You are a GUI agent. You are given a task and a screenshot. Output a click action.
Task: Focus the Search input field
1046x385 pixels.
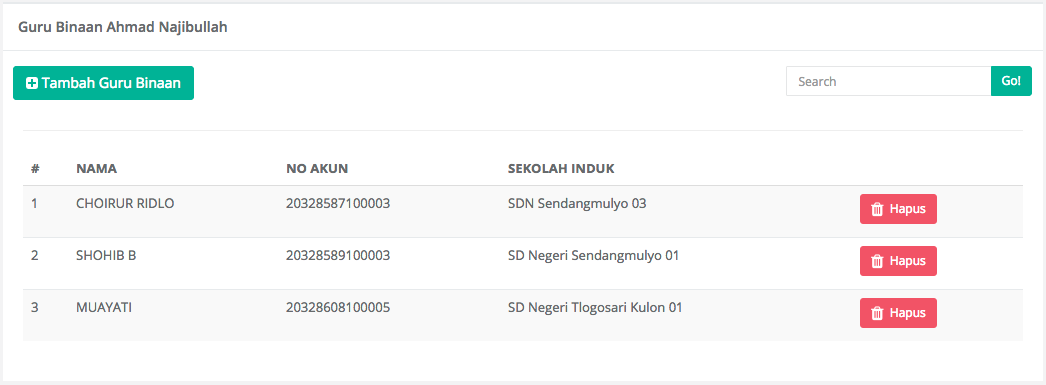pos(889,81)
